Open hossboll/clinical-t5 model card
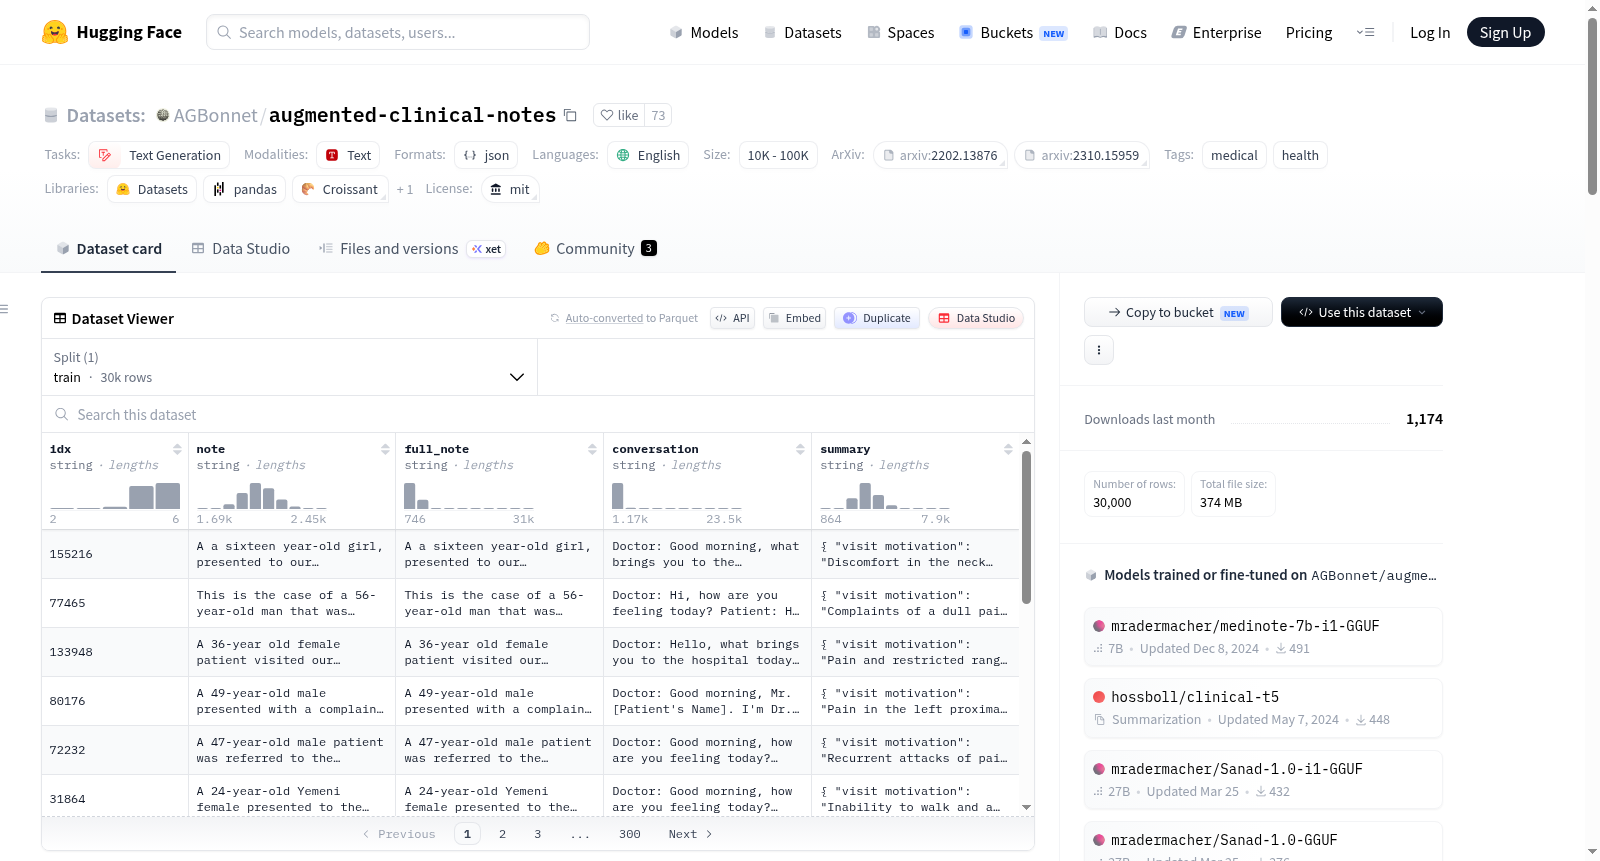 (x=1263, y=707)
